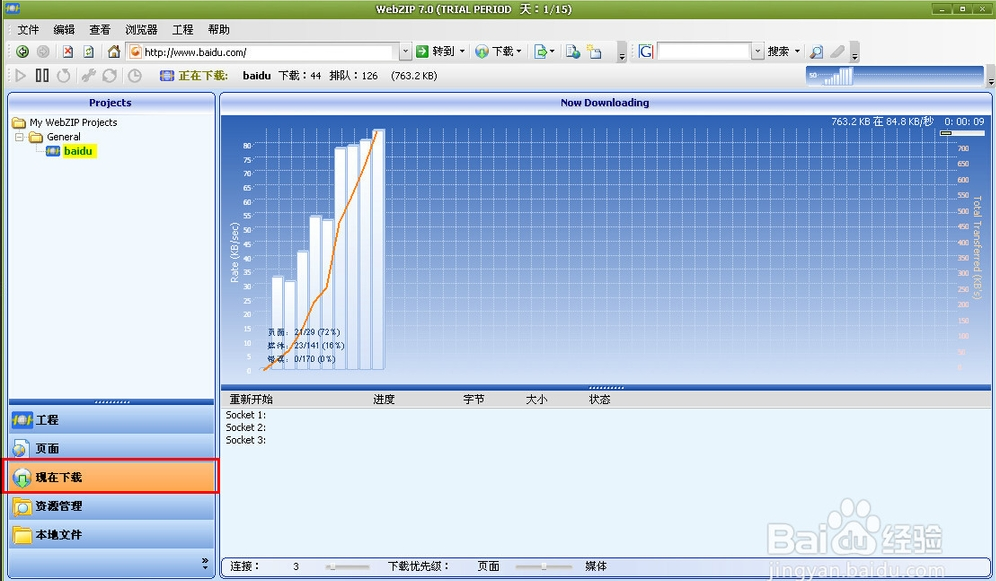The height and width of the screenshot is (581, 996).
Task: Go to the Home page icon
Action: tap(114, 52)
